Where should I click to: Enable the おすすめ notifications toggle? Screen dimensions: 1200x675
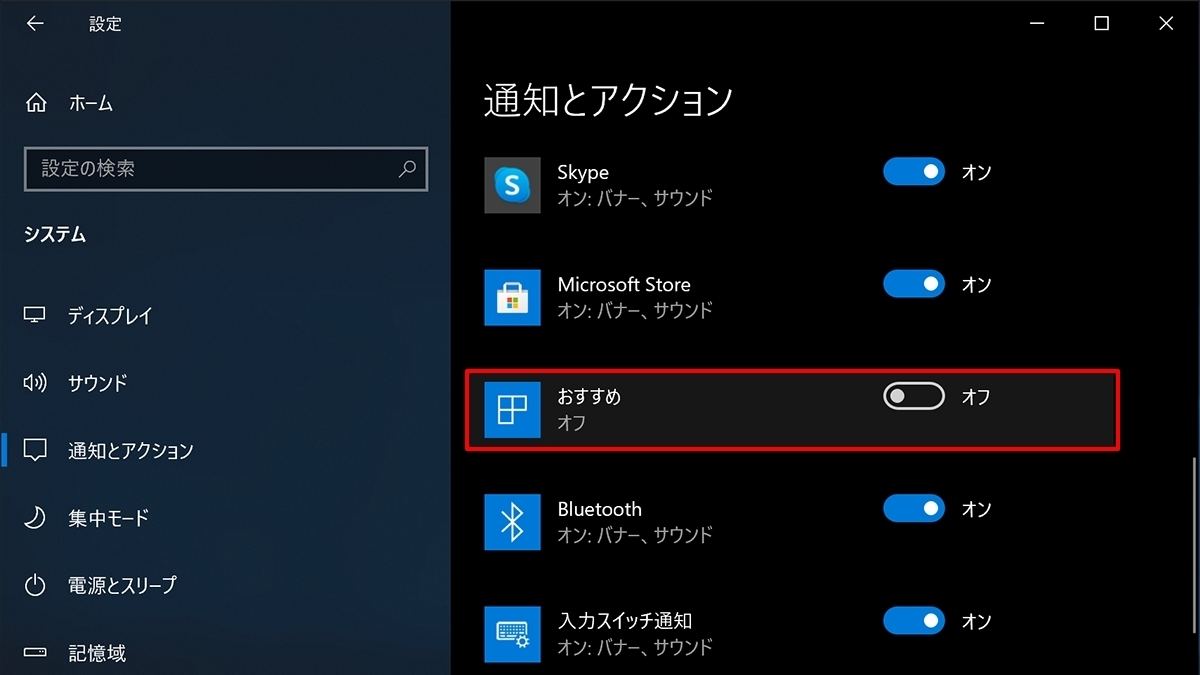[914, 397]
